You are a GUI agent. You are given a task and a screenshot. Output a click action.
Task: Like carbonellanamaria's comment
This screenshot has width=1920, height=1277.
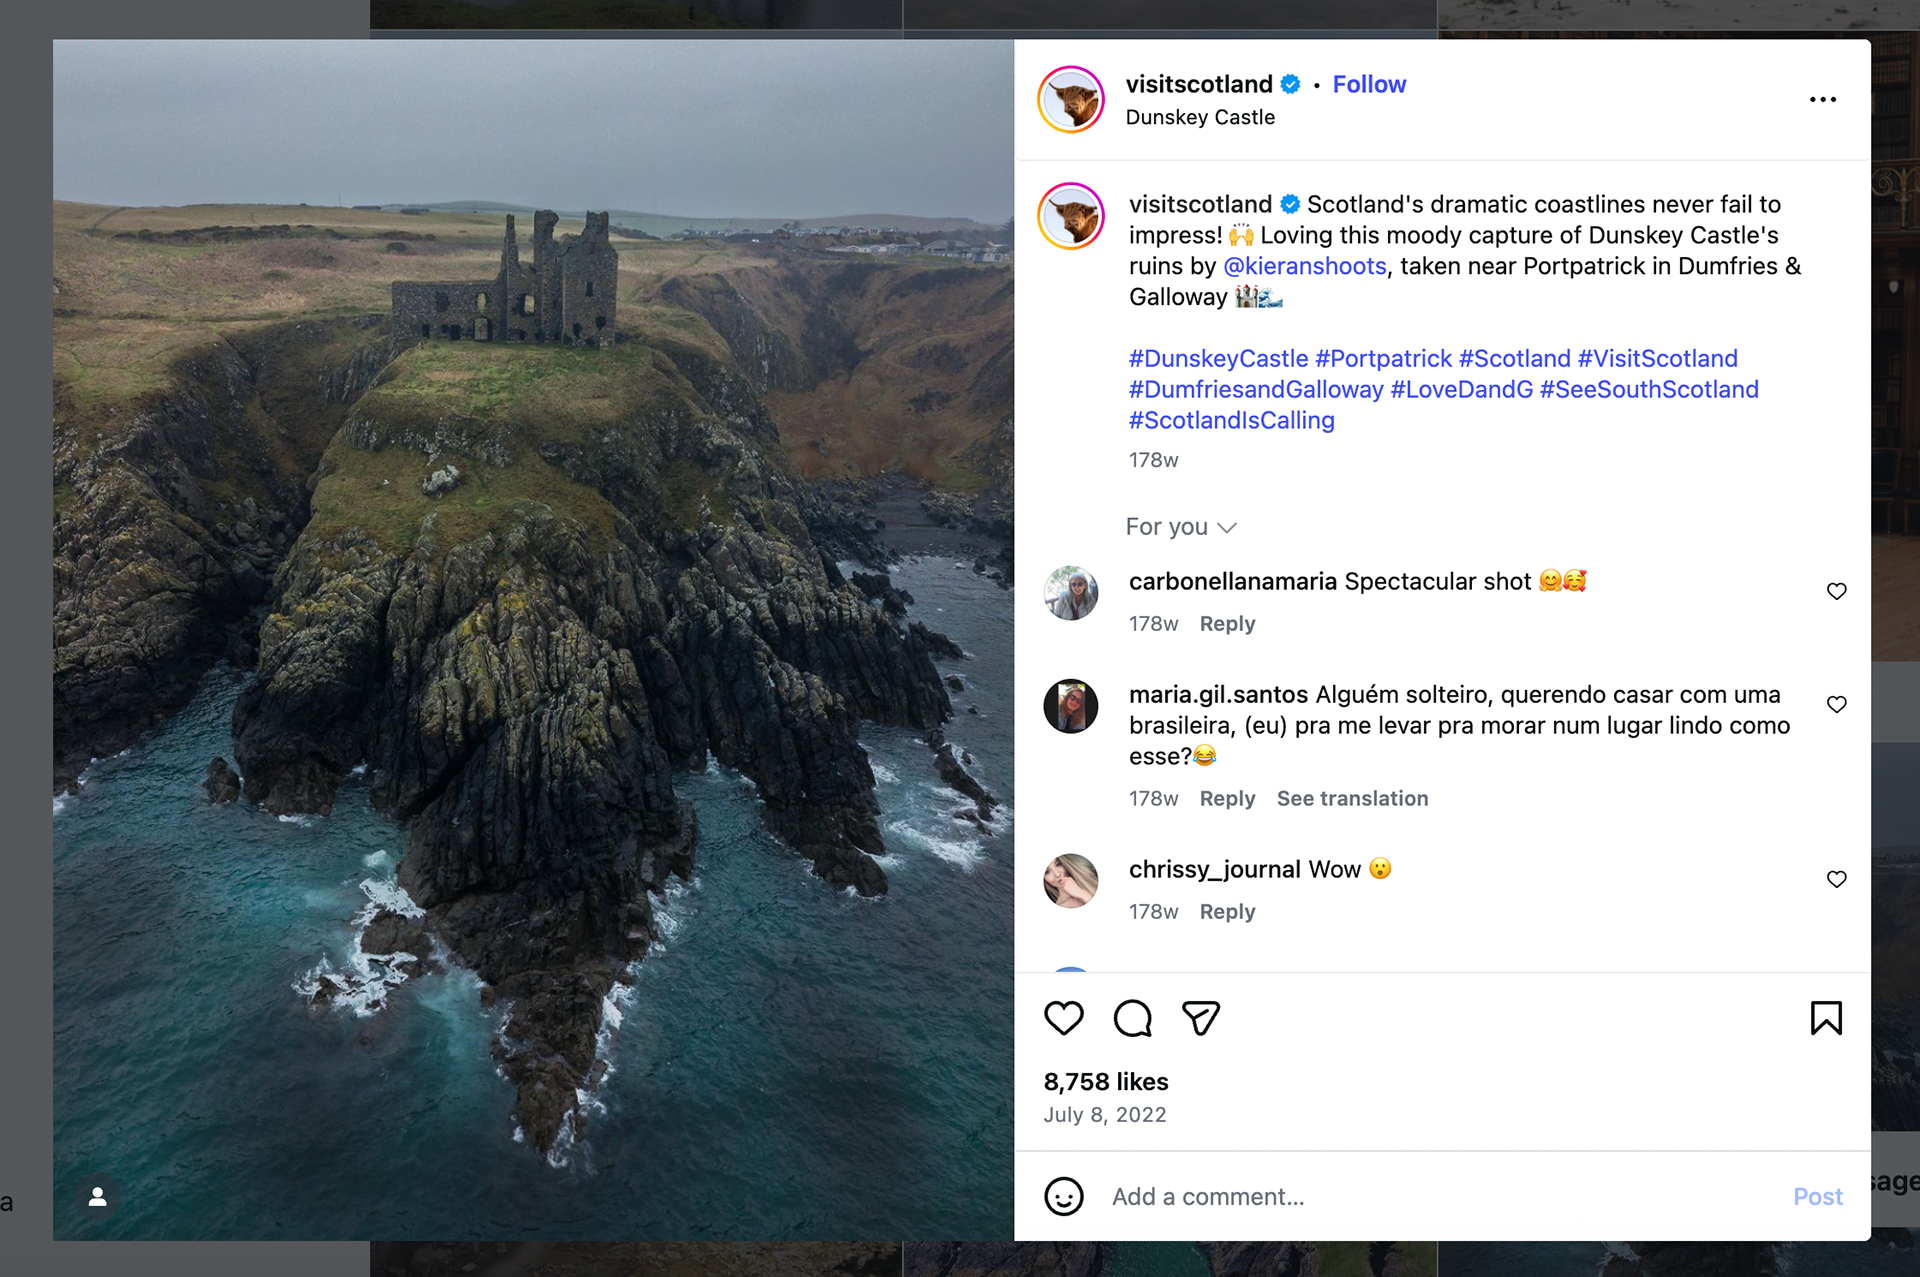[x=1836, y=591]
